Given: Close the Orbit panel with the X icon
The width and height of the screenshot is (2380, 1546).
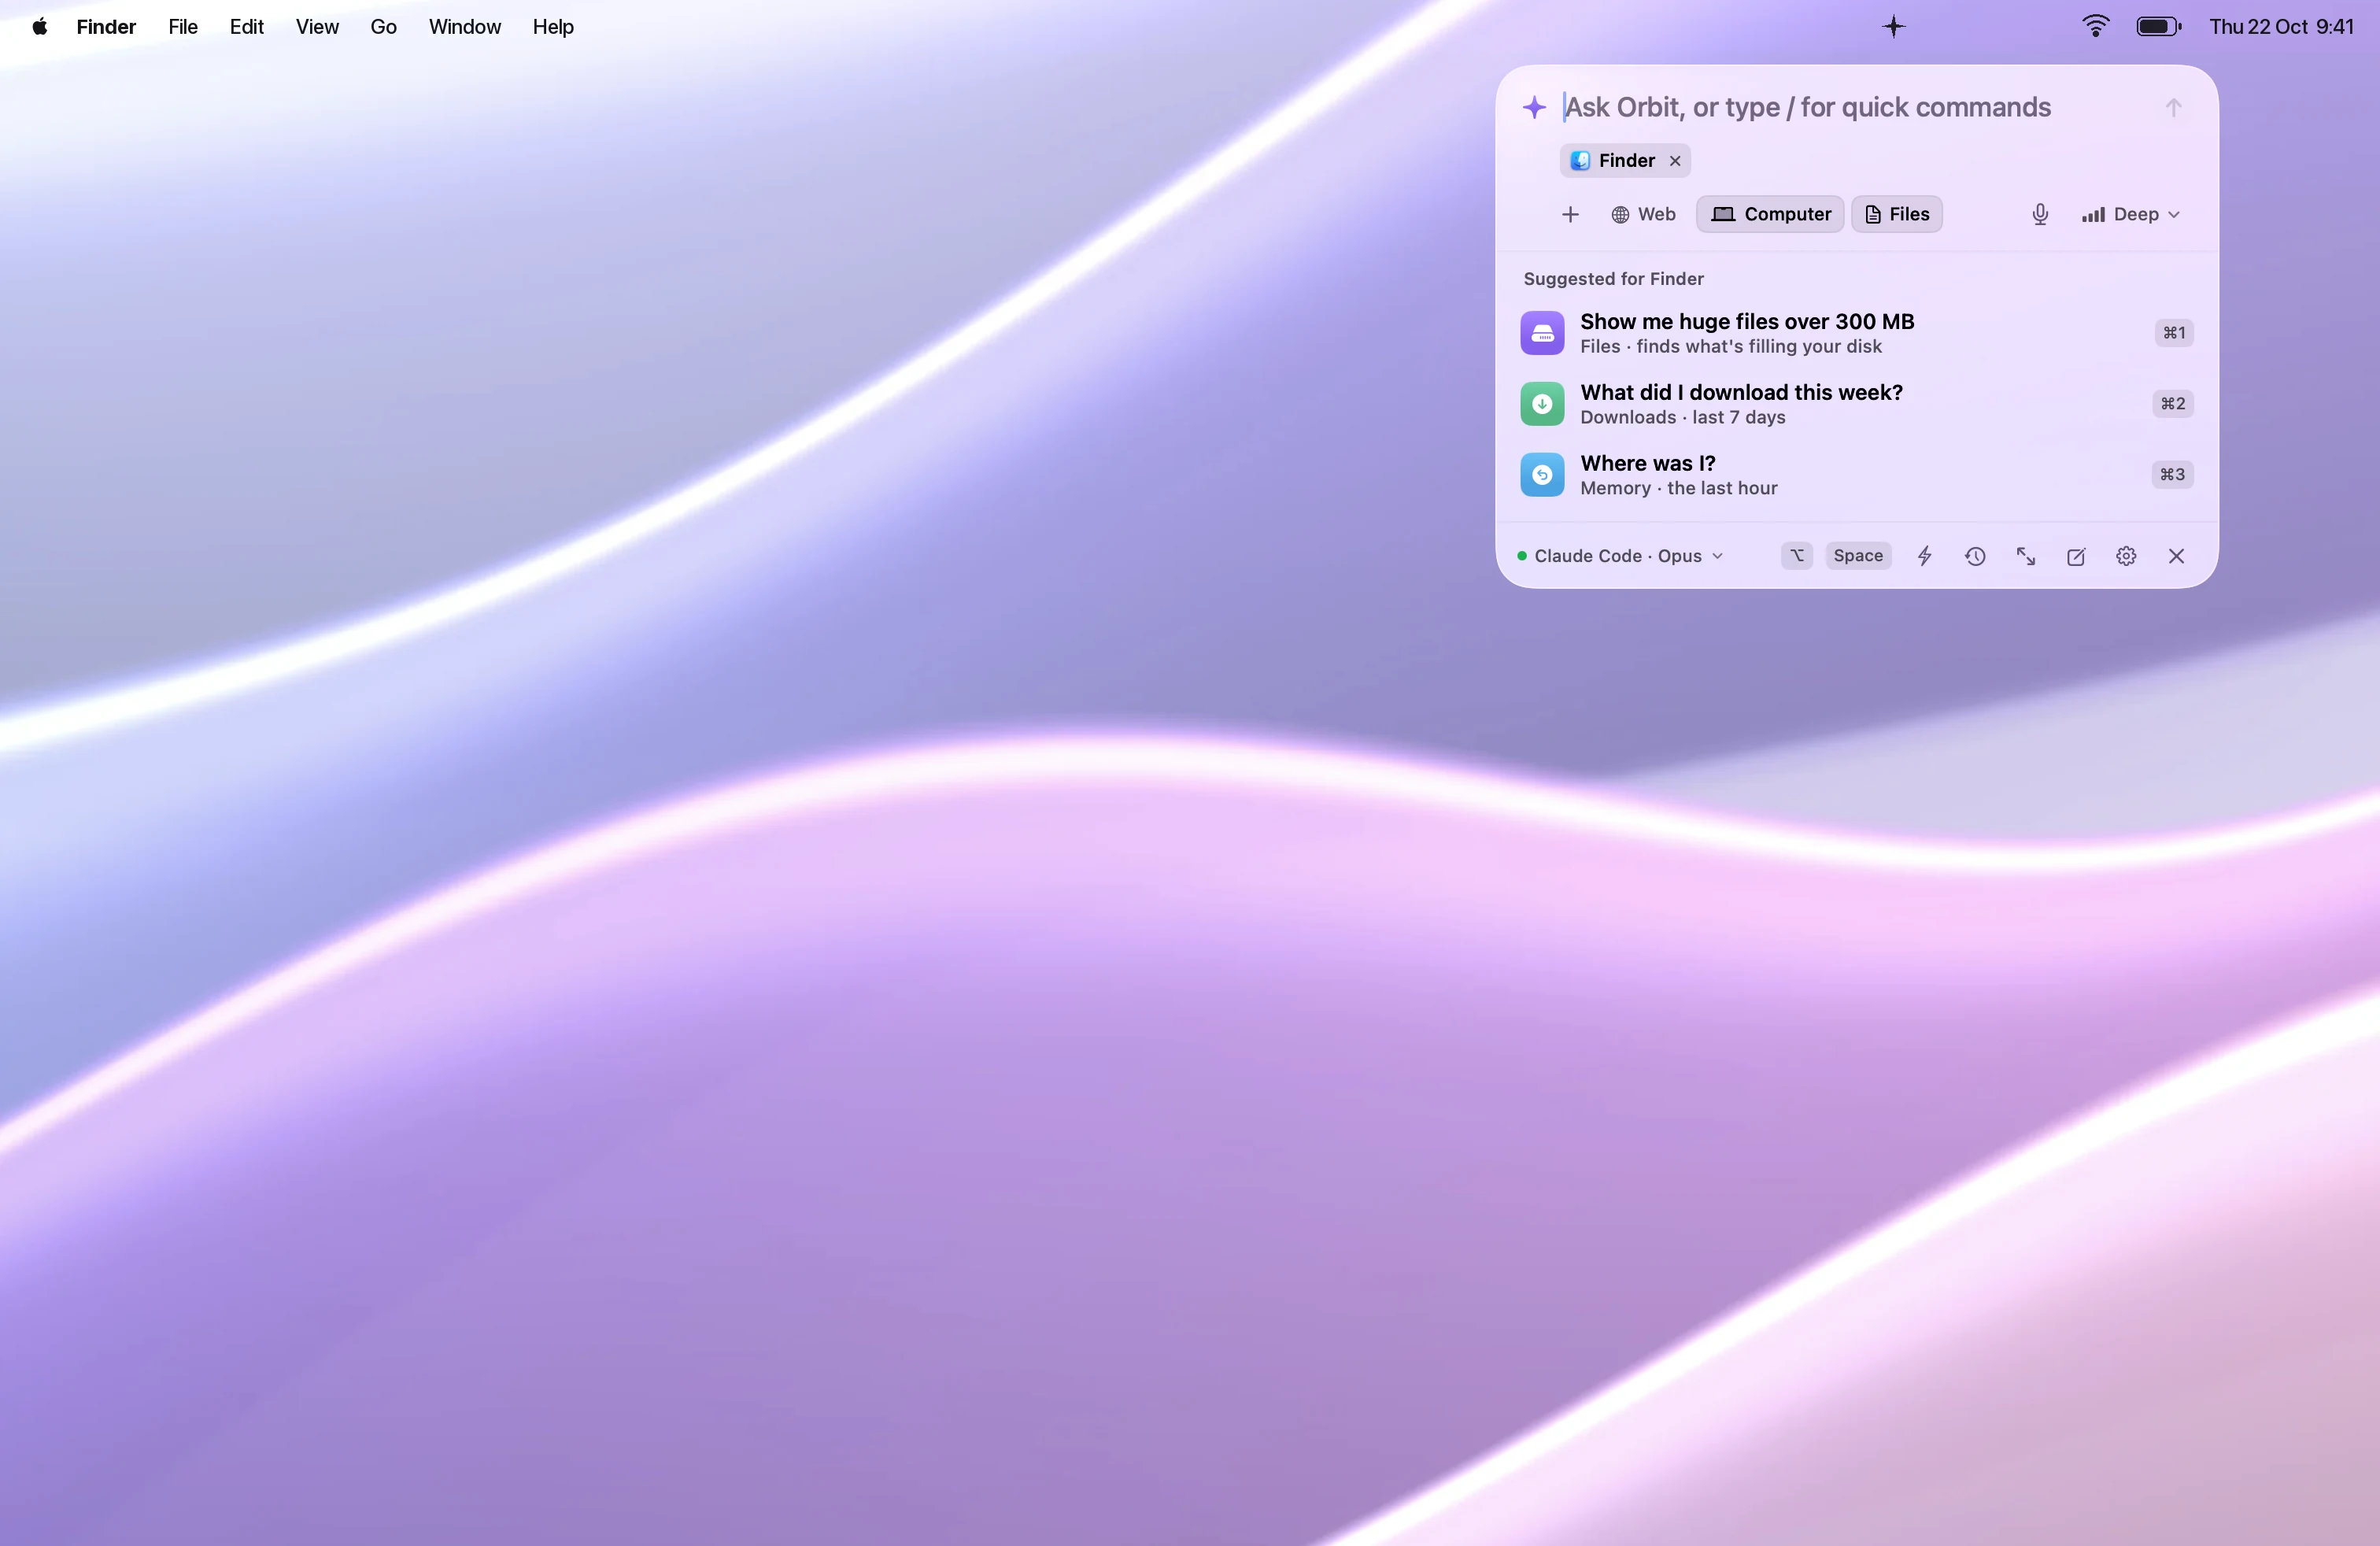Looking at the screenshot, I should (2176, 556).
